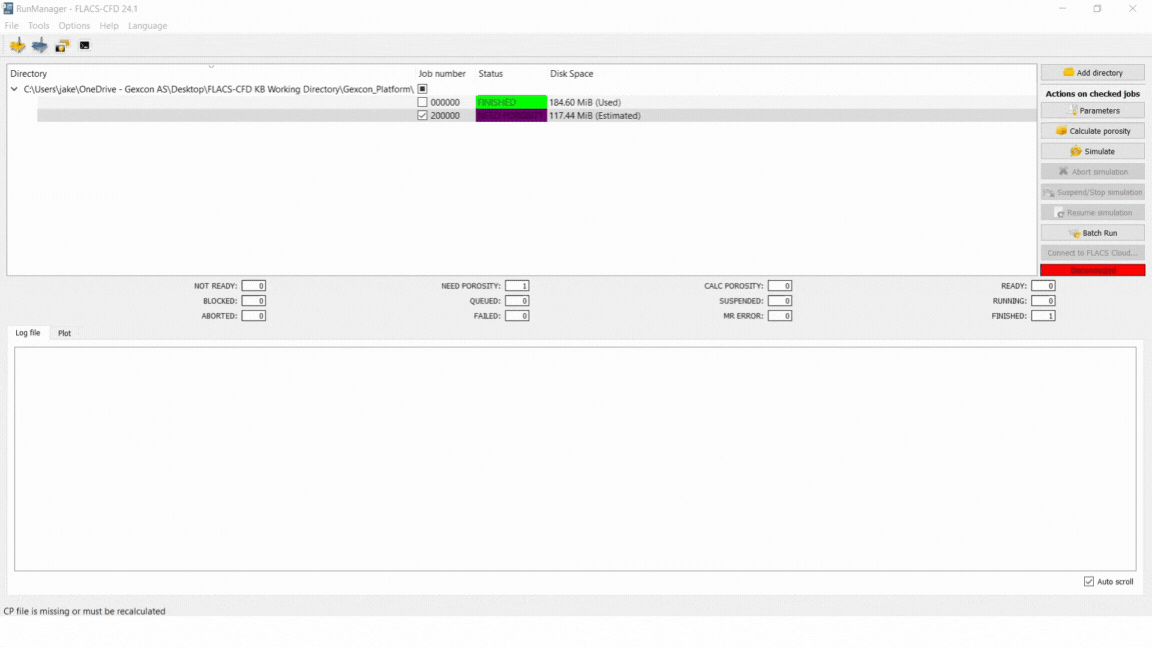This screenshot has width=1152, height=648.
Task: Open the Help menu
Action: [x=109, y=26]
